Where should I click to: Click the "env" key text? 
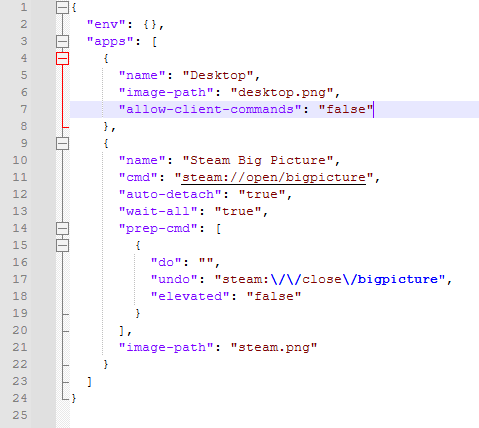coord(106,24)
